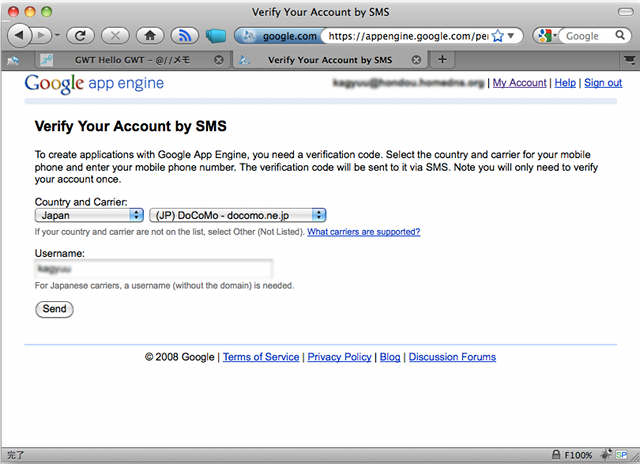Click into the Username text field
The image size is (640, 464).
153,269
